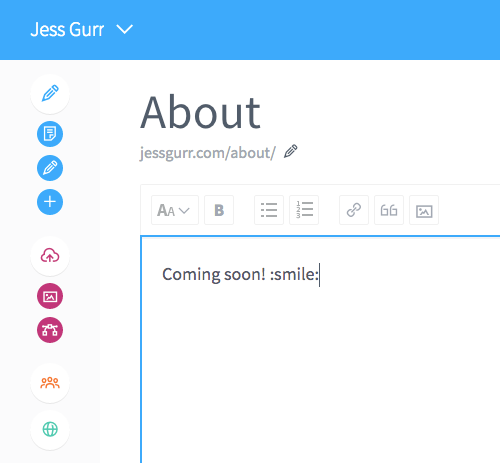500x463 pixels.
Task: Open the cloud upload sidebar icon
Action: coord(50,256)
